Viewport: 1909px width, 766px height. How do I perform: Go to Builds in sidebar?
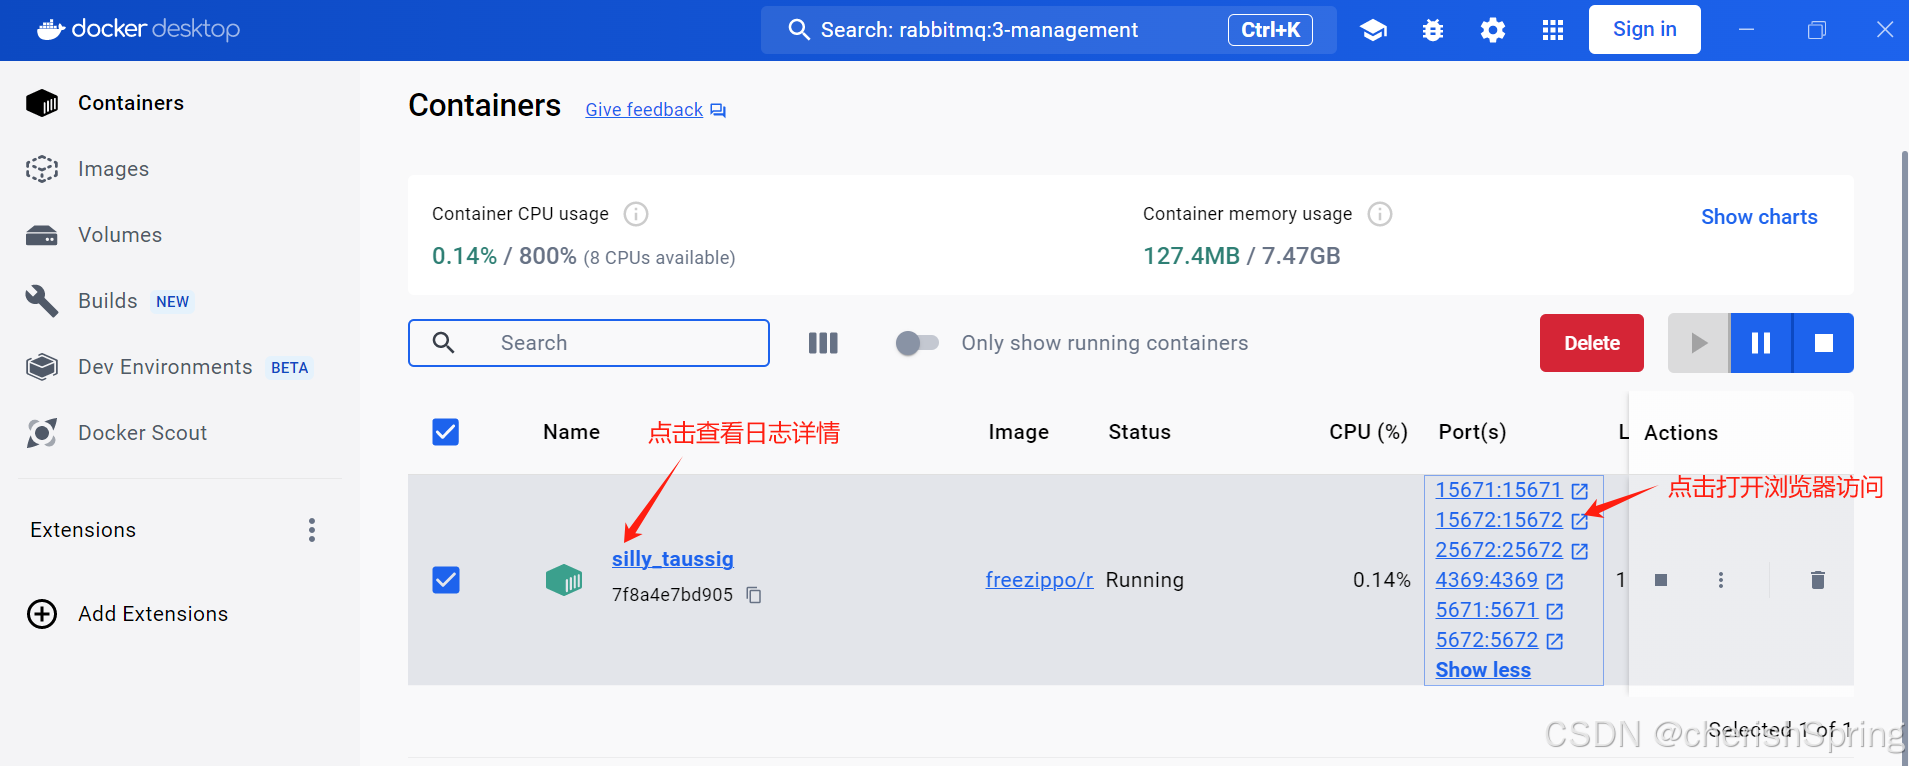tap(107, 301)
